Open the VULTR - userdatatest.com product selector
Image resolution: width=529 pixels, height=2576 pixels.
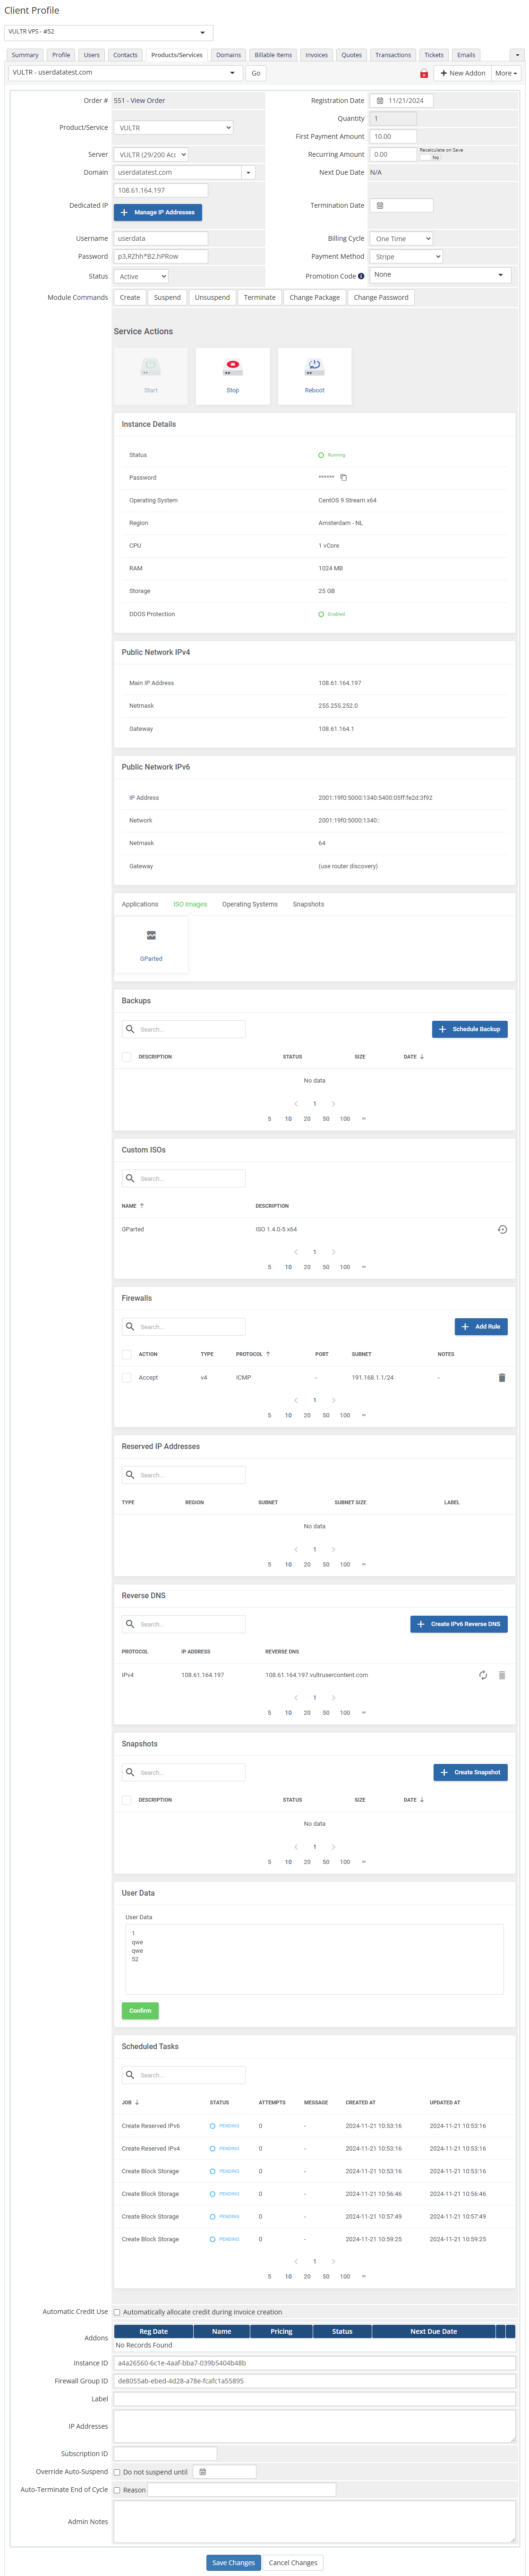[125, 73]
